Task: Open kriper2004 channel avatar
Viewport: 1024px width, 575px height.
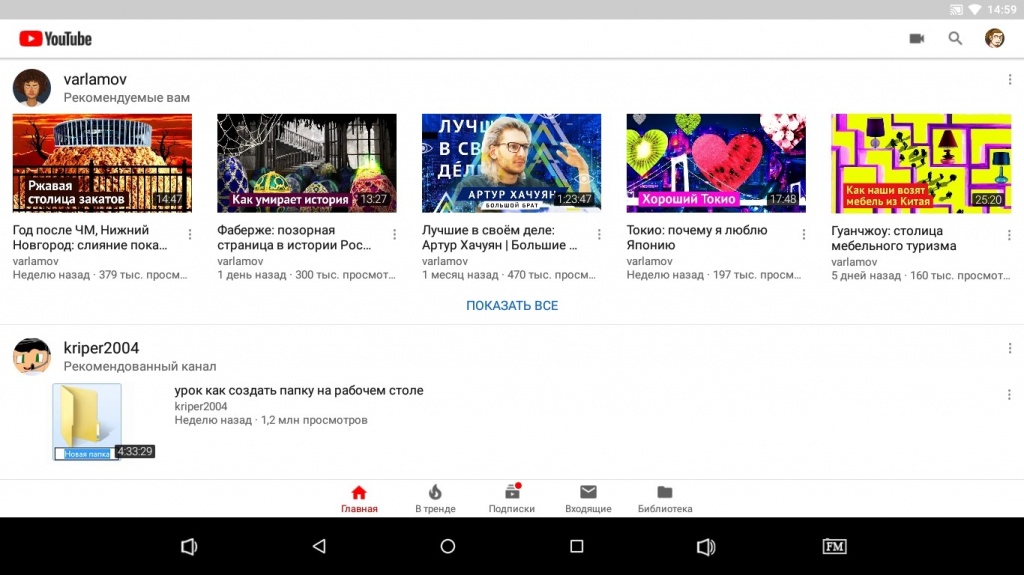Action: 32,357
